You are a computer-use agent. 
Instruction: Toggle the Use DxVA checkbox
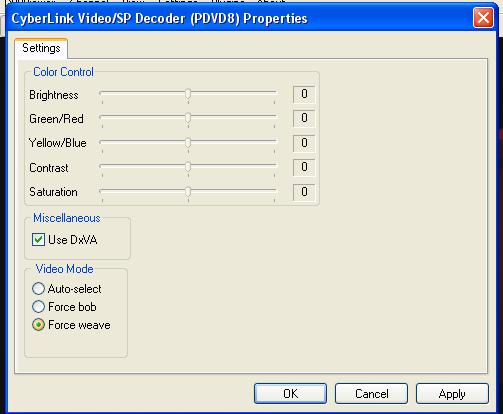38,240
